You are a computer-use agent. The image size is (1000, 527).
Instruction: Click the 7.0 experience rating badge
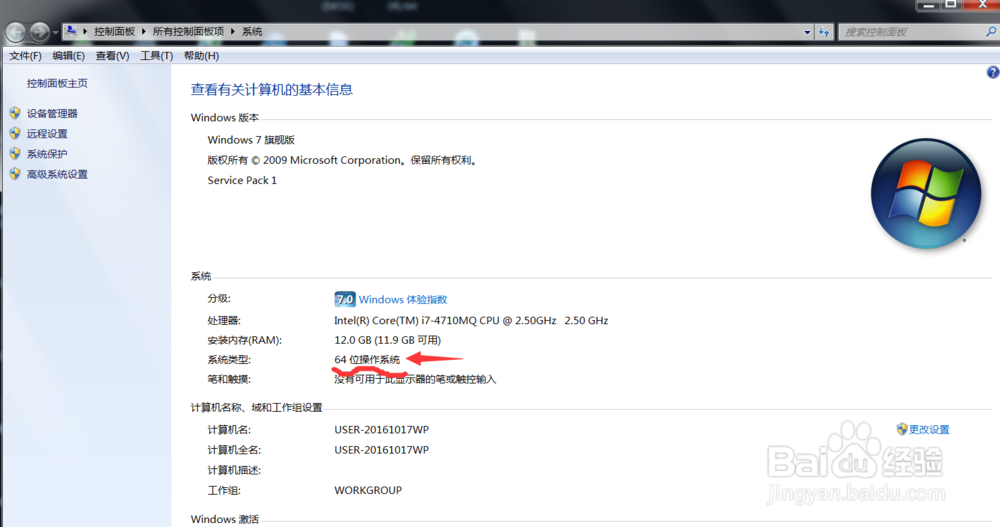pyautogui.click(x=344, y=299)
